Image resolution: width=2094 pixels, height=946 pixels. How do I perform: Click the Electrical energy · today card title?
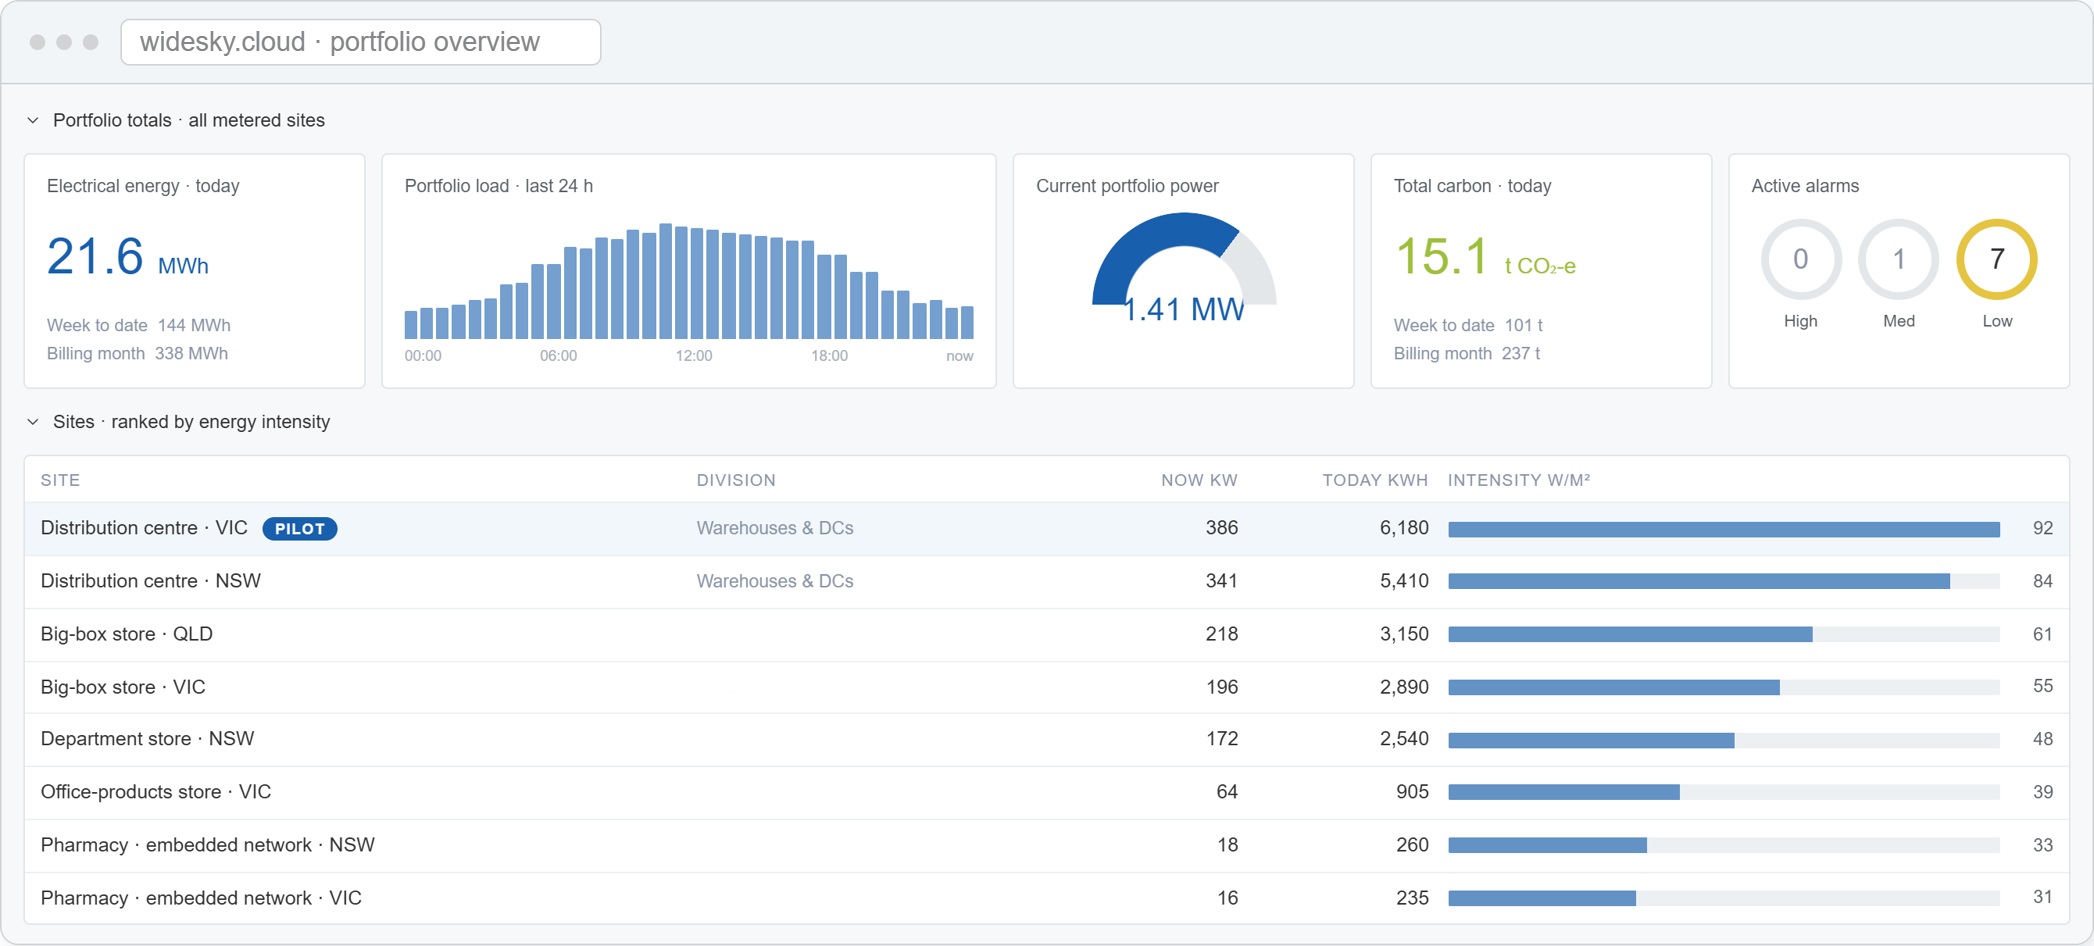143,187
